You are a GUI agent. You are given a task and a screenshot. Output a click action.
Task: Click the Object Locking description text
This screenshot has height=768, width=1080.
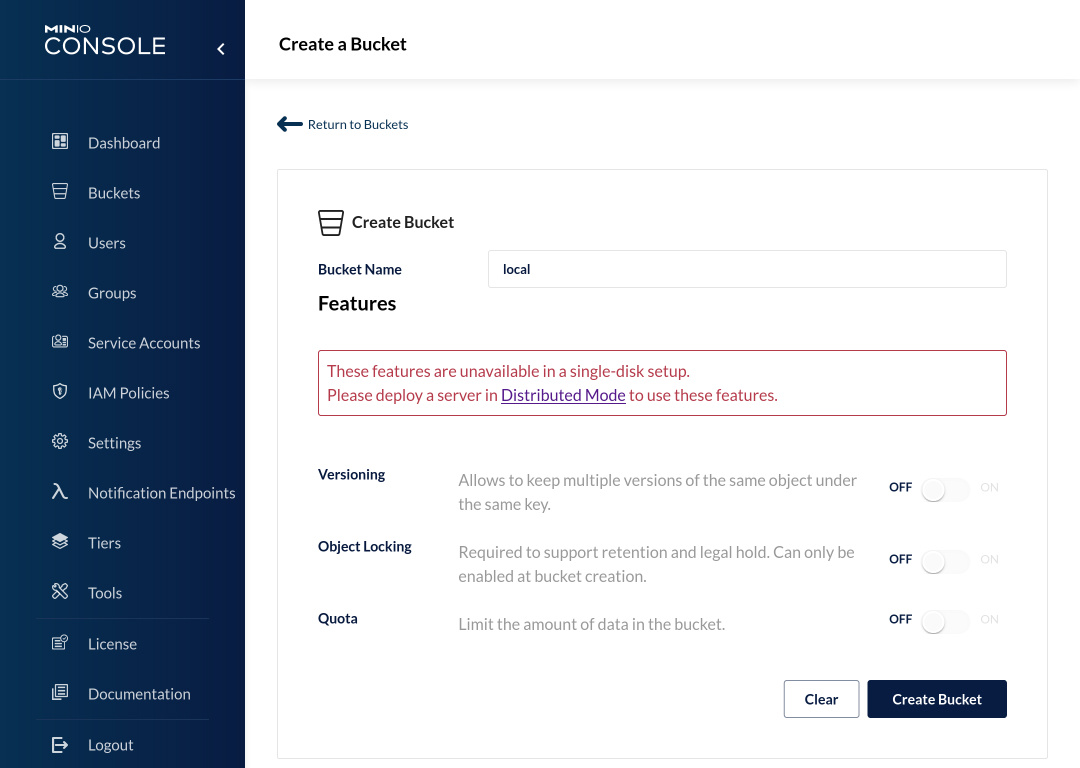(656, 564)
